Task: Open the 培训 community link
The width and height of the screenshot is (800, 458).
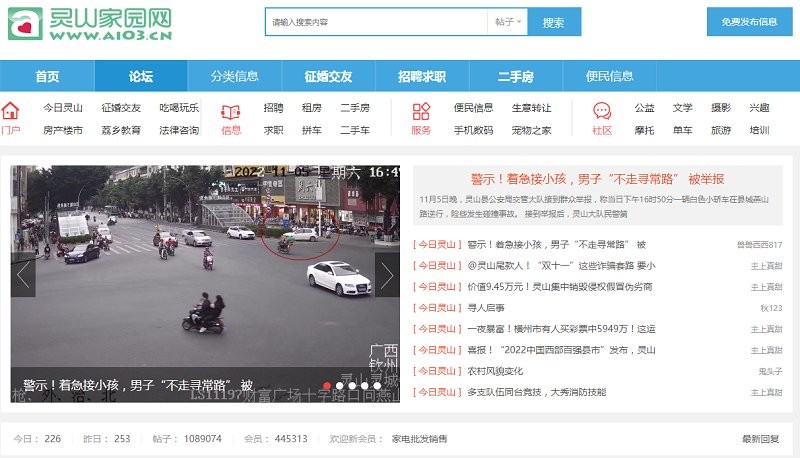Action: [759, 130]
